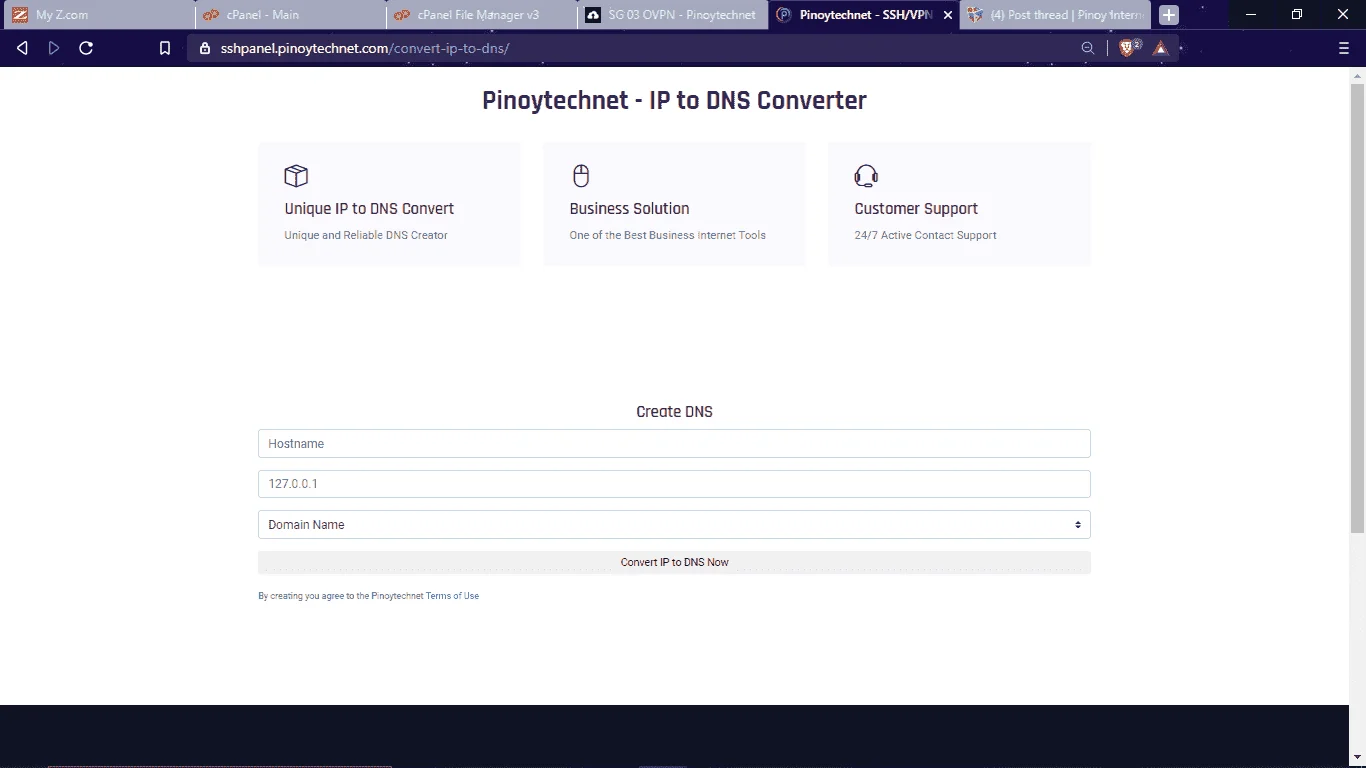Open the Terms of Use link
The height and width of the screenshot is (768, 1366).
tap(452, 596)
